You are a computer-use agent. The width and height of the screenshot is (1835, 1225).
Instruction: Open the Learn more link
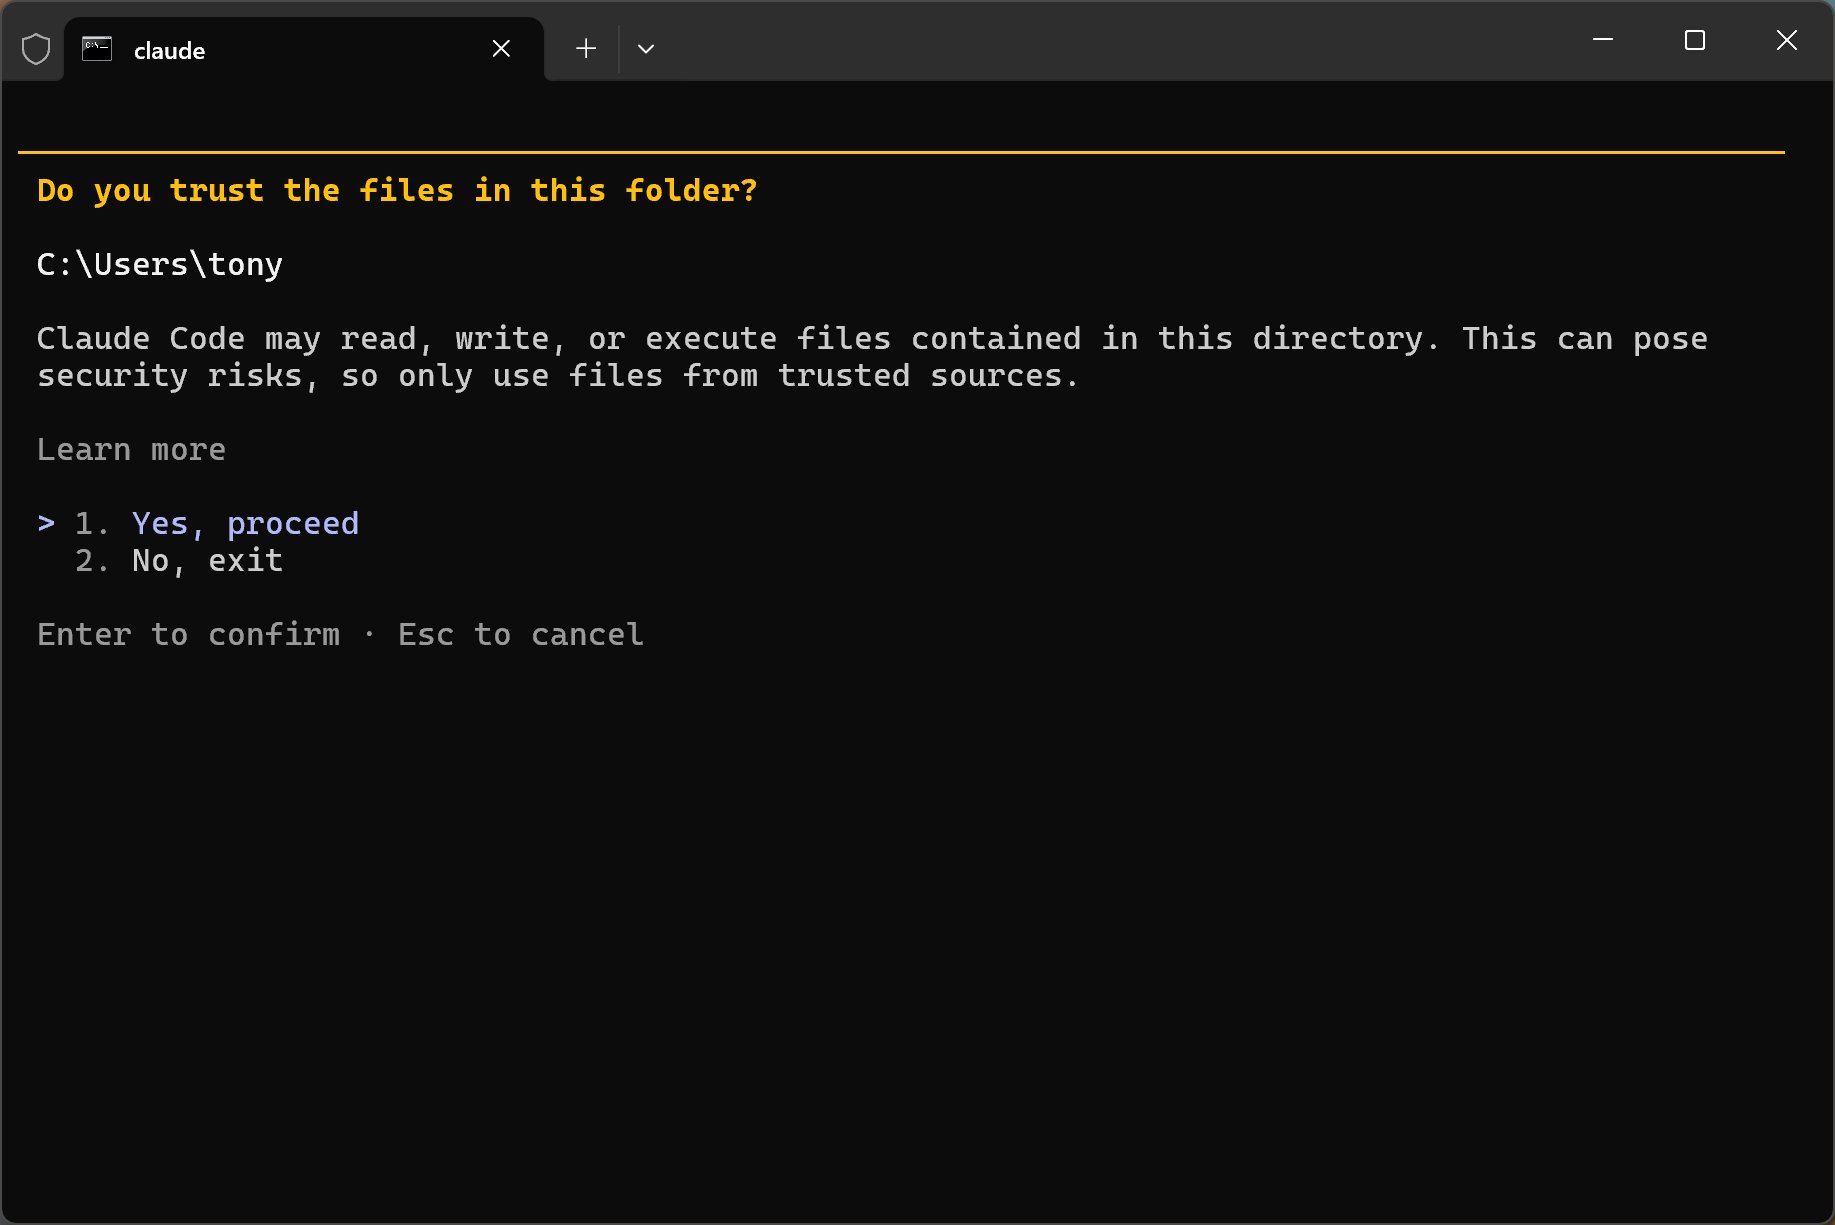(x=131, y=450)
